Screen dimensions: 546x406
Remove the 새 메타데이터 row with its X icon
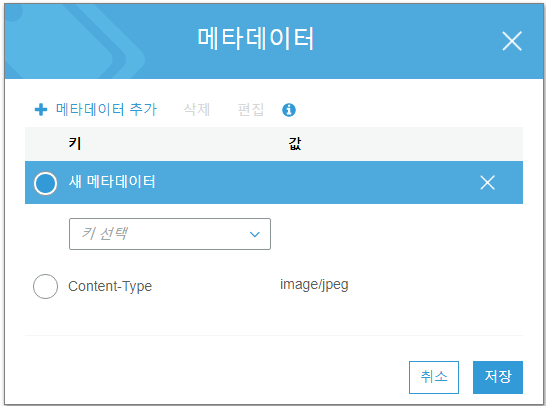[488, 182]
